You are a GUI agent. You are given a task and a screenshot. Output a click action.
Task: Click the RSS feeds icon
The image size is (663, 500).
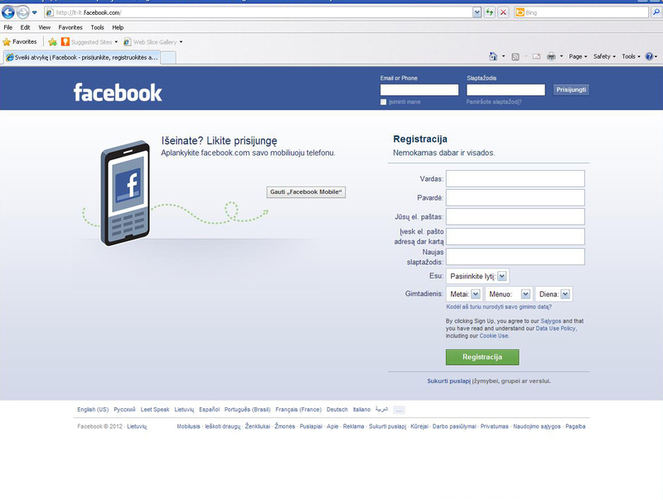[515, 57]
